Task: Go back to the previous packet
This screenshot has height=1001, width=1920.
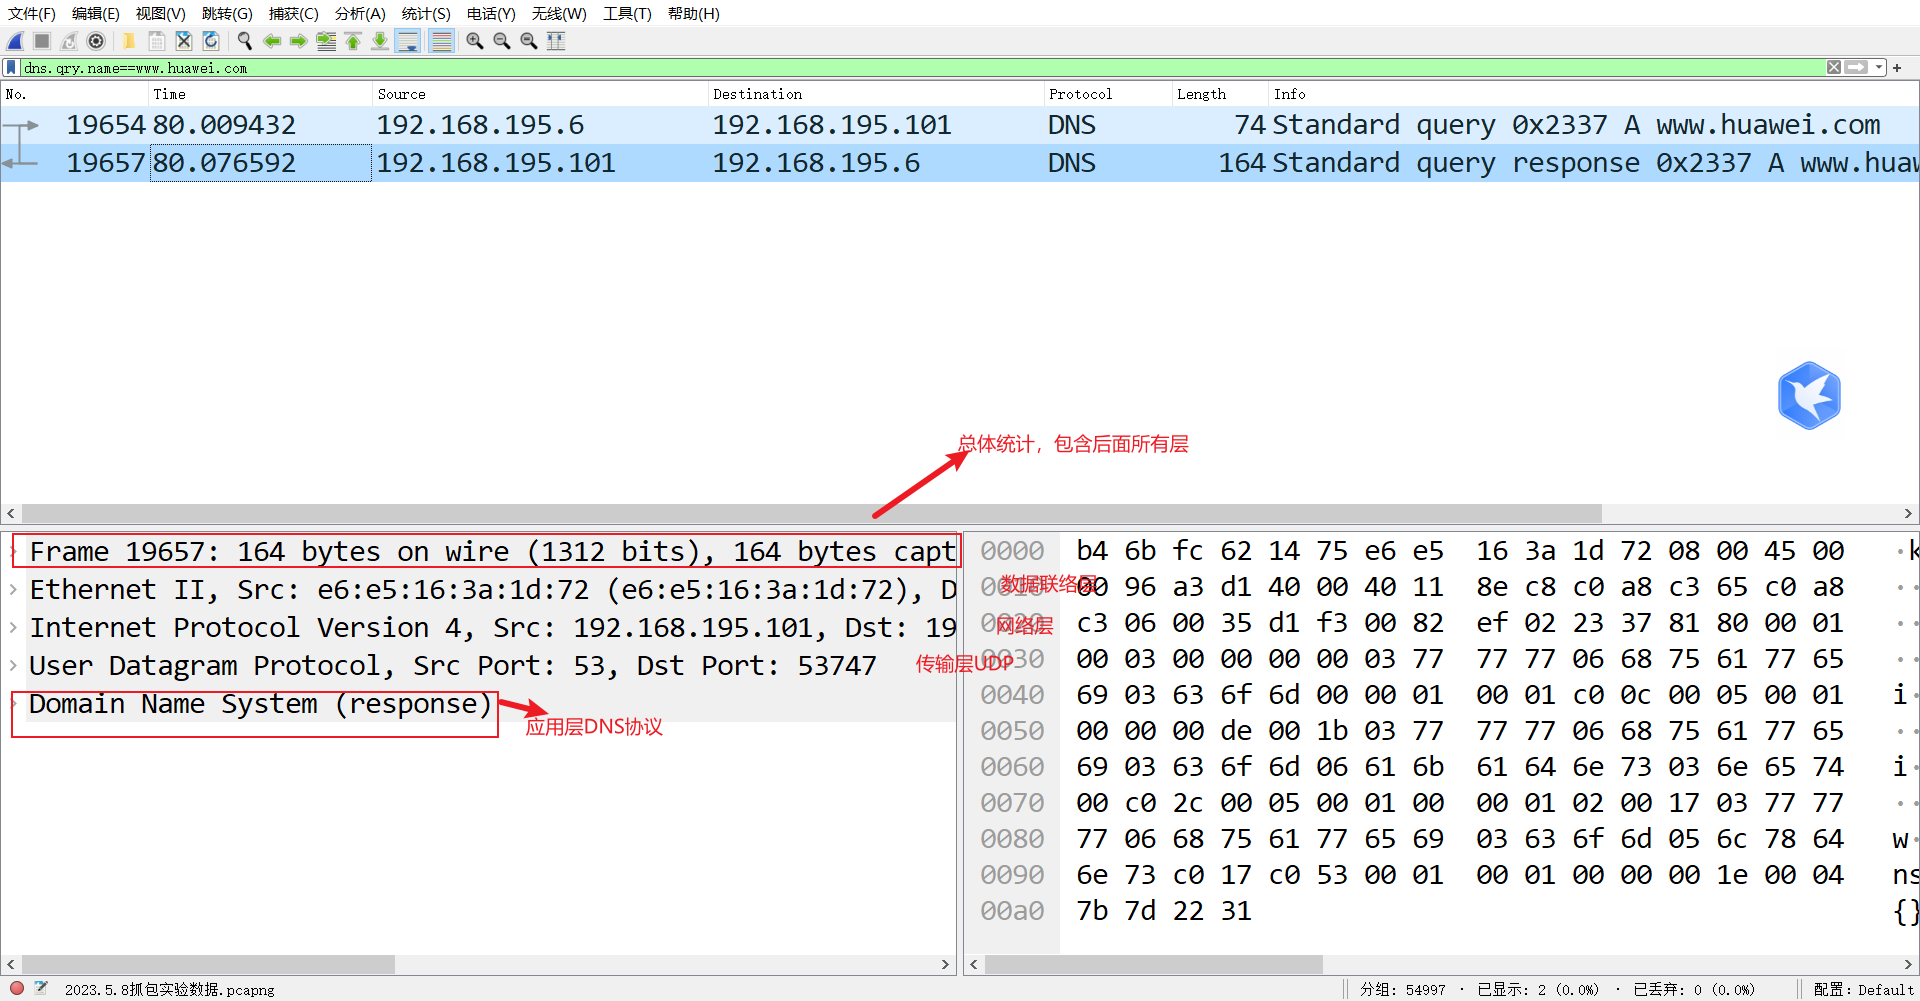Action: point(271,41)
